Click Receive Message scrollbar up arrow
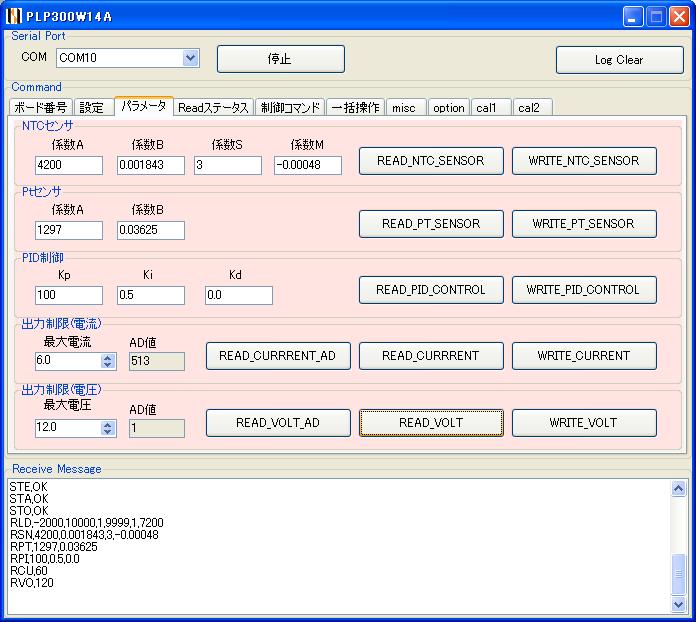This screenshot has width=696, height=622. point(678,488)
